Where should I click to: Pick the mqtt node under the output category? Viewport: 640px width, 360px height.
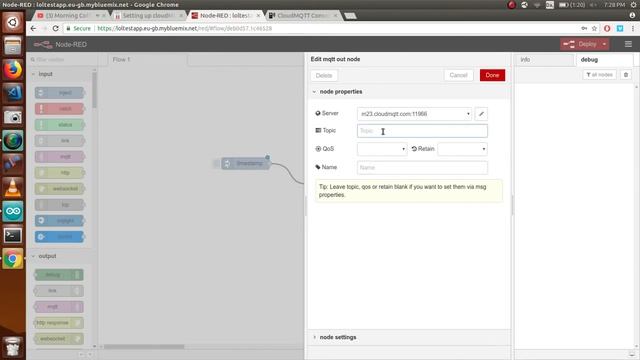(x=59, y=307)
